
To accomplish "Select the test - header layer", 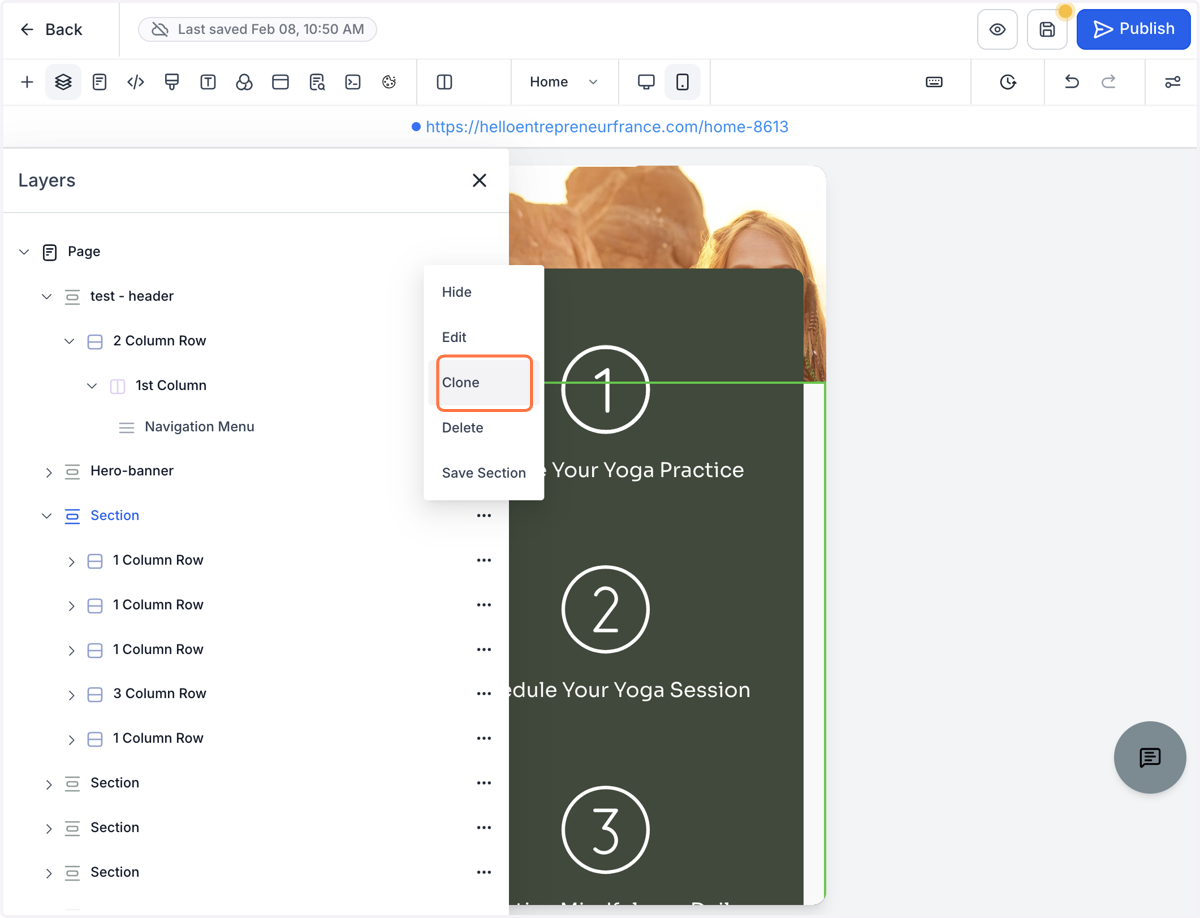I will [x=132, y=296].
